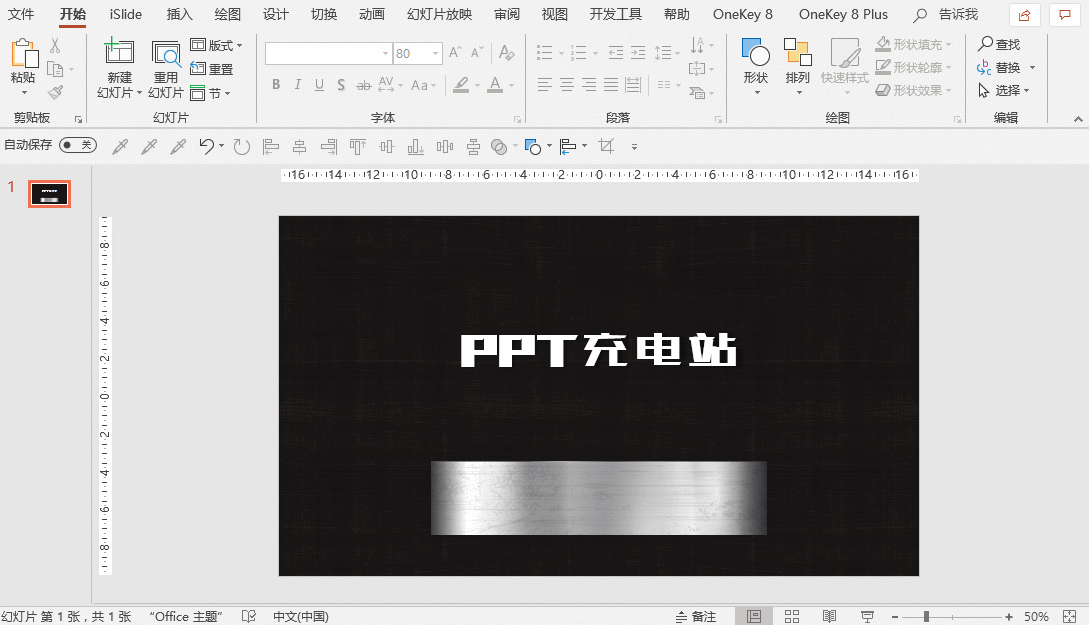Click the 50% zoom level

[x=1036, y=617]
